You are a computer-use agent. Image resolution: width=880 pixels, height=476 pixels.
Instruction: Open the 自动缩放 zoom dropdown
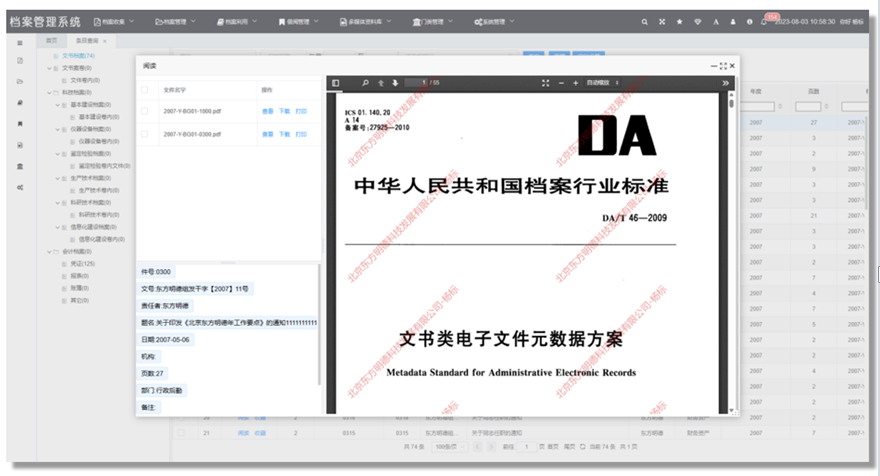604,83
